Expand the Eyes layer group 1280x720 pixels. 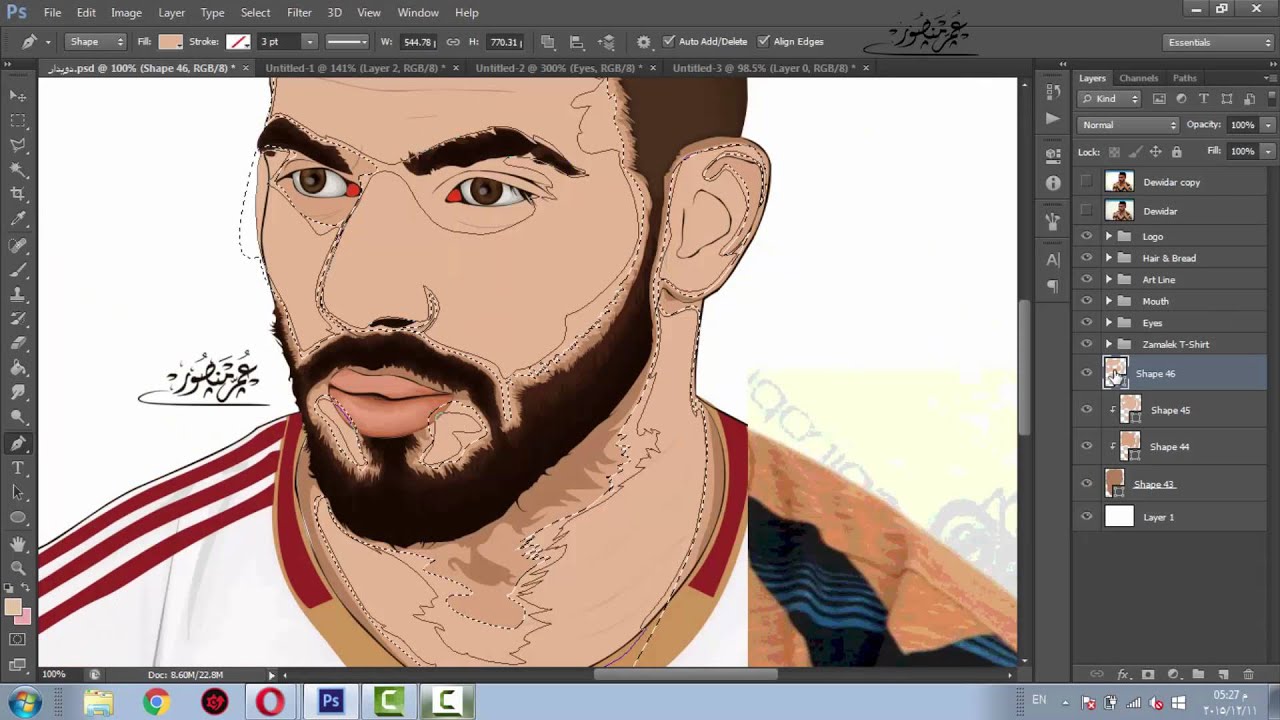point(1108,323)
